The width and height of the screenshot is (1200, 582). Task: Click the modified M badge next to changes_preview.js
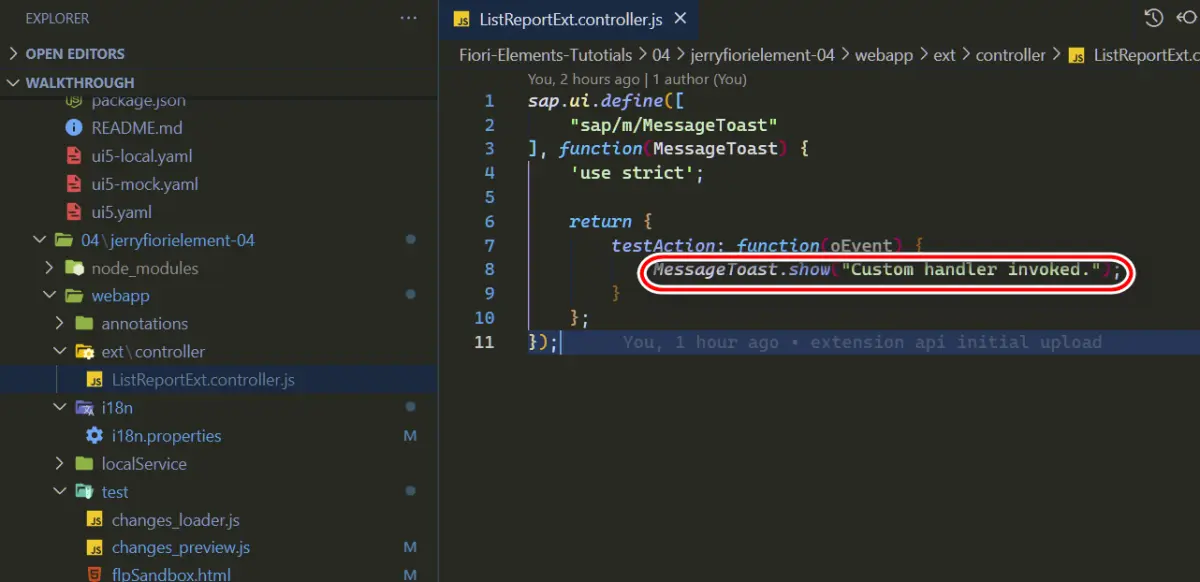pyautogui.click(x=410, y=548)
